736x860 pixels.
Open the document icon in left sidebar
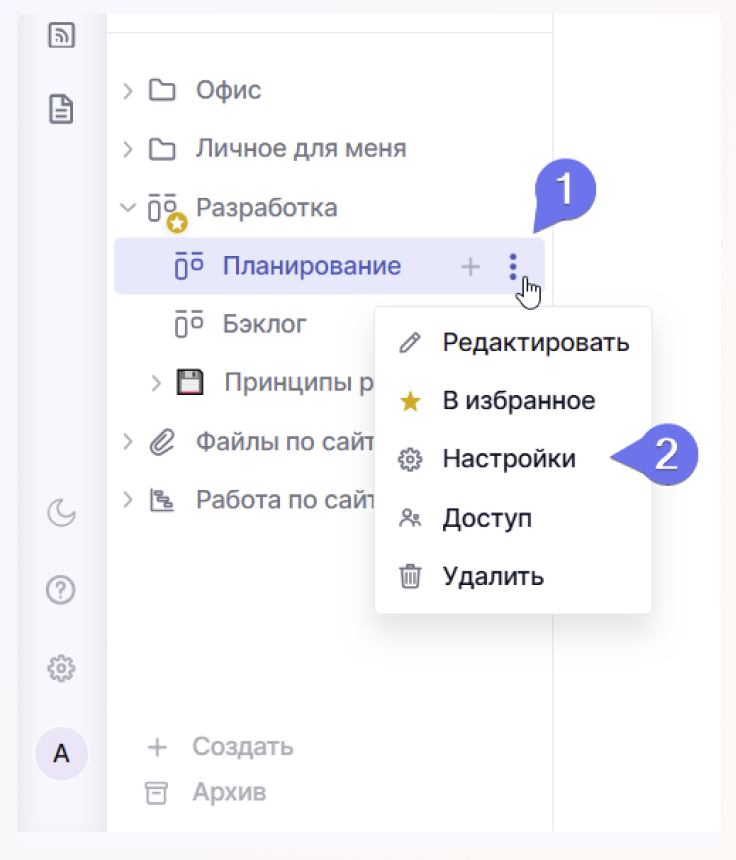pyautogui.click(x=62, y=108)
